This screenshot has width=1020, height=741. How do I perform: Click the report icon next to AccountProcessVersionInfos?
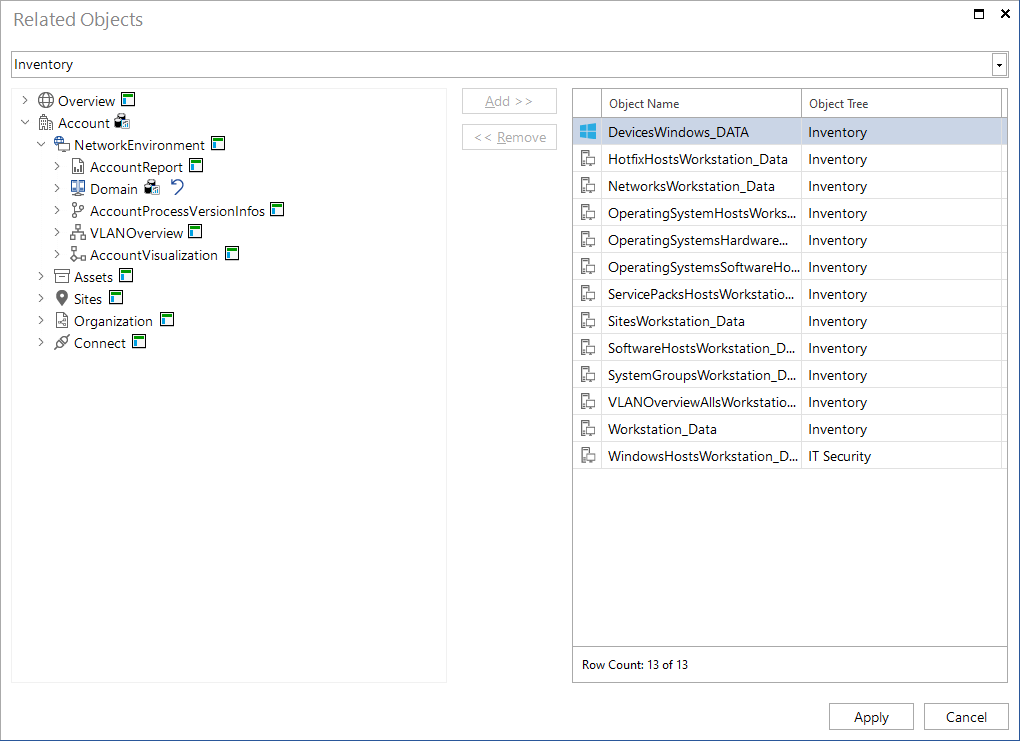[x=277, y=210]
